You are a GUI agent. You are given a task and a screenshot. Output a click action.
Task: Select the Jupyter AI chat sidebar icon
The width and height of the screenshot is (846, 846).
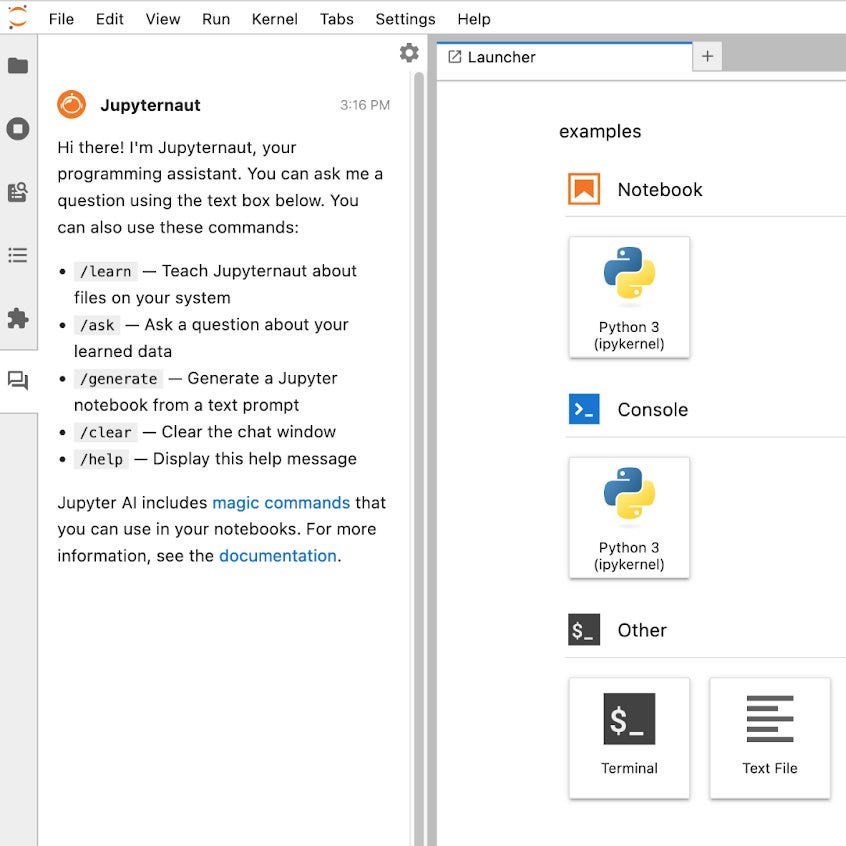point(18,381)
